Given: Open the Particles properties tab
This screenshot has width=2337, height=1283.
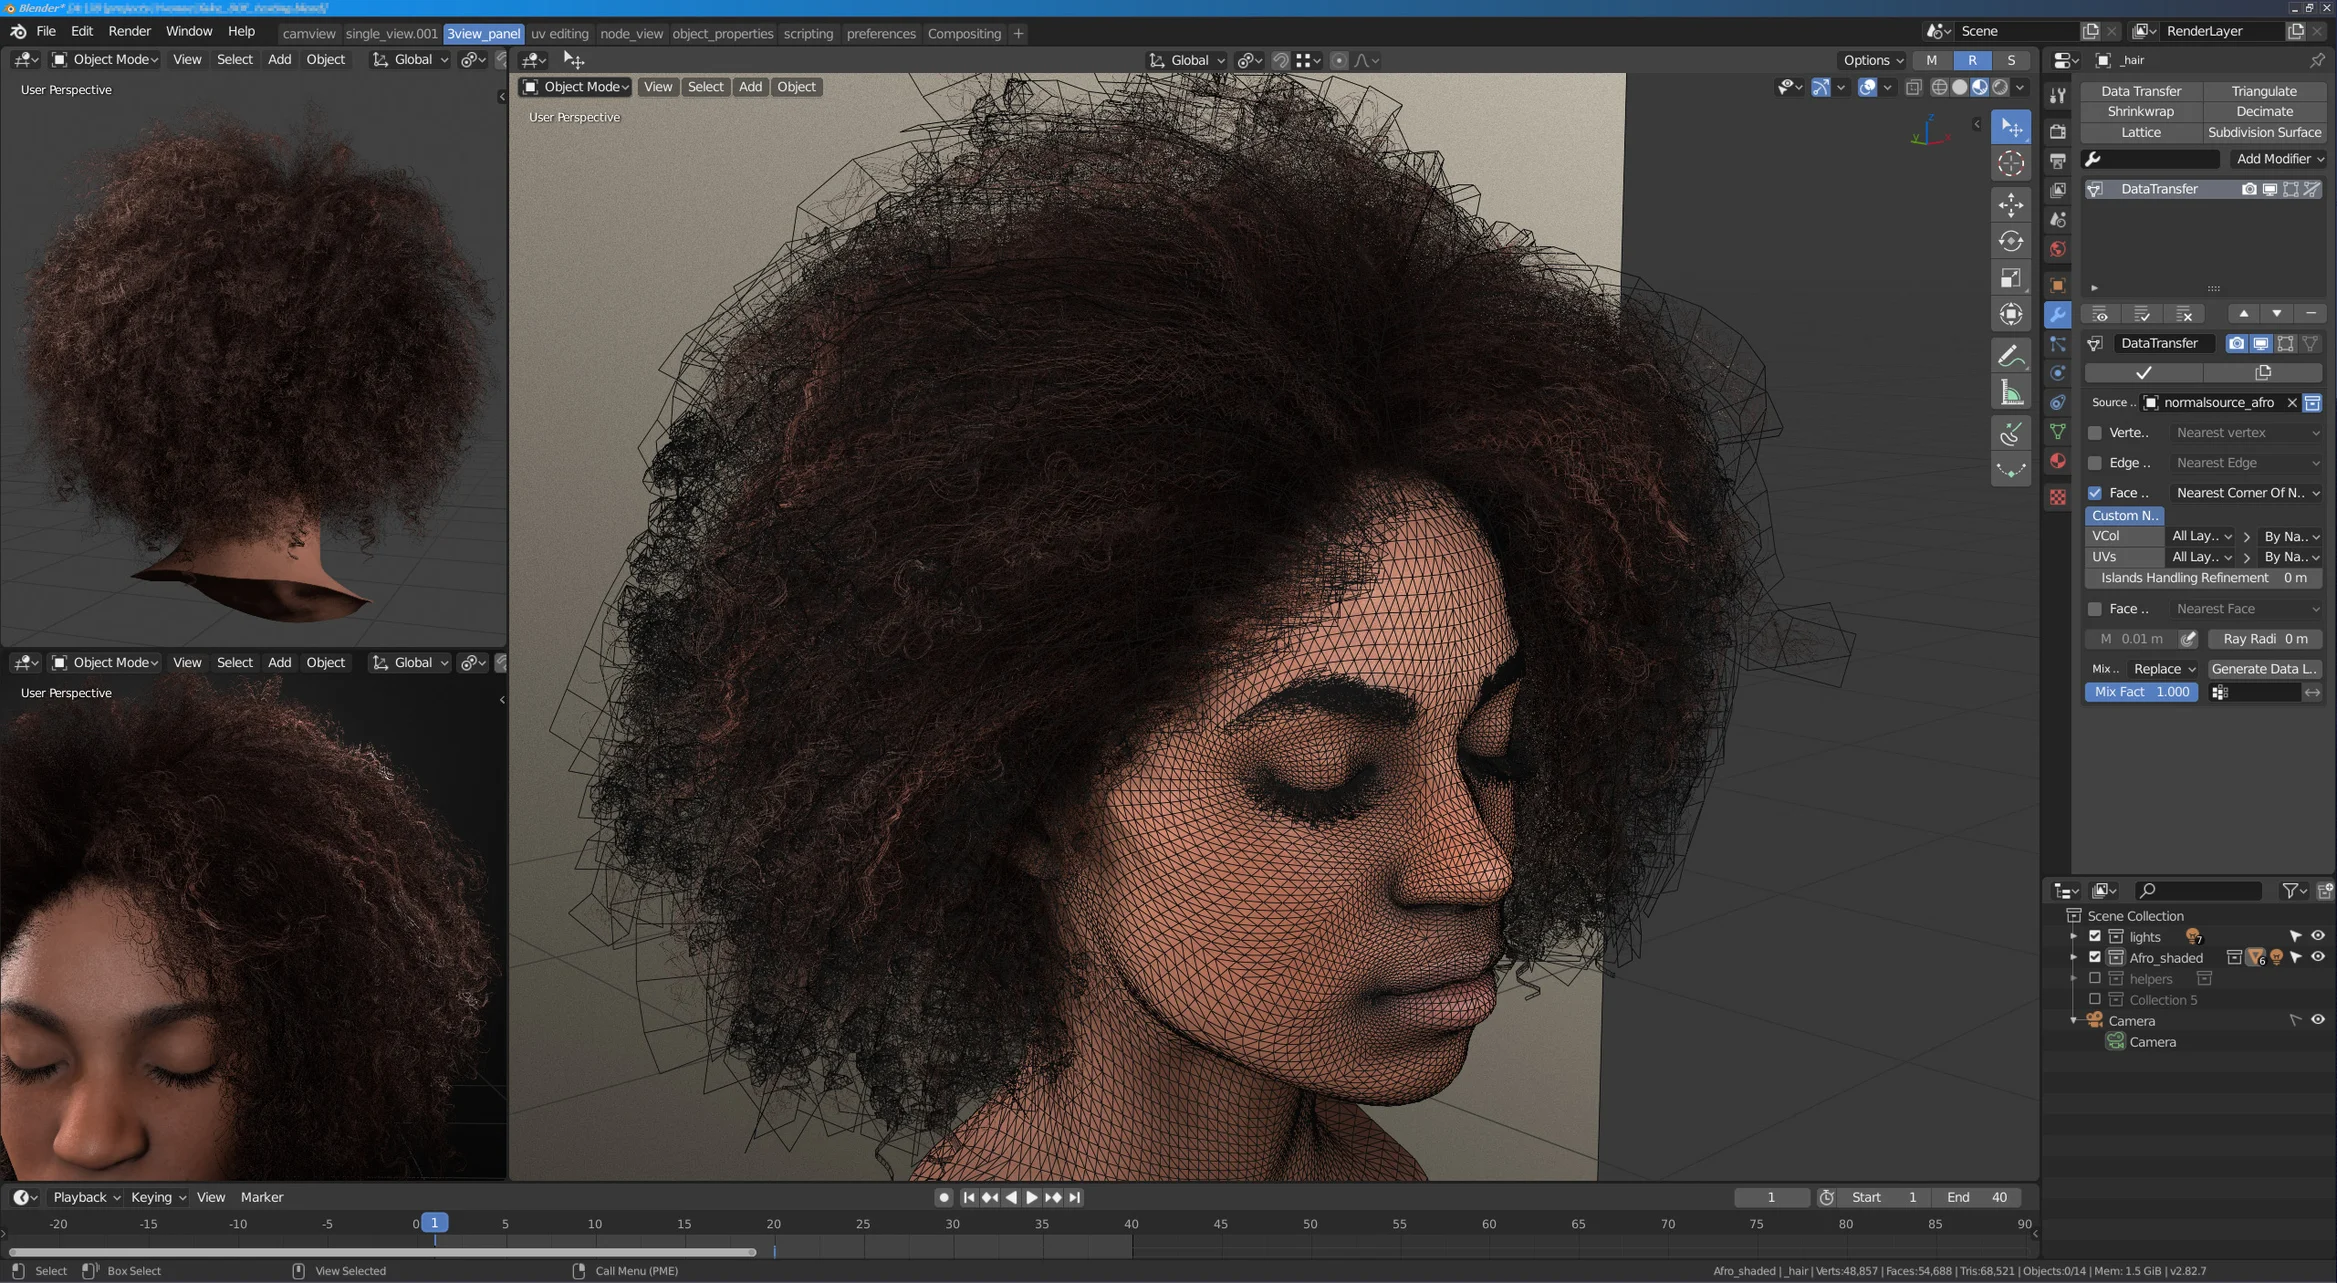Looking at the screenshot, I should [2057, 344].
